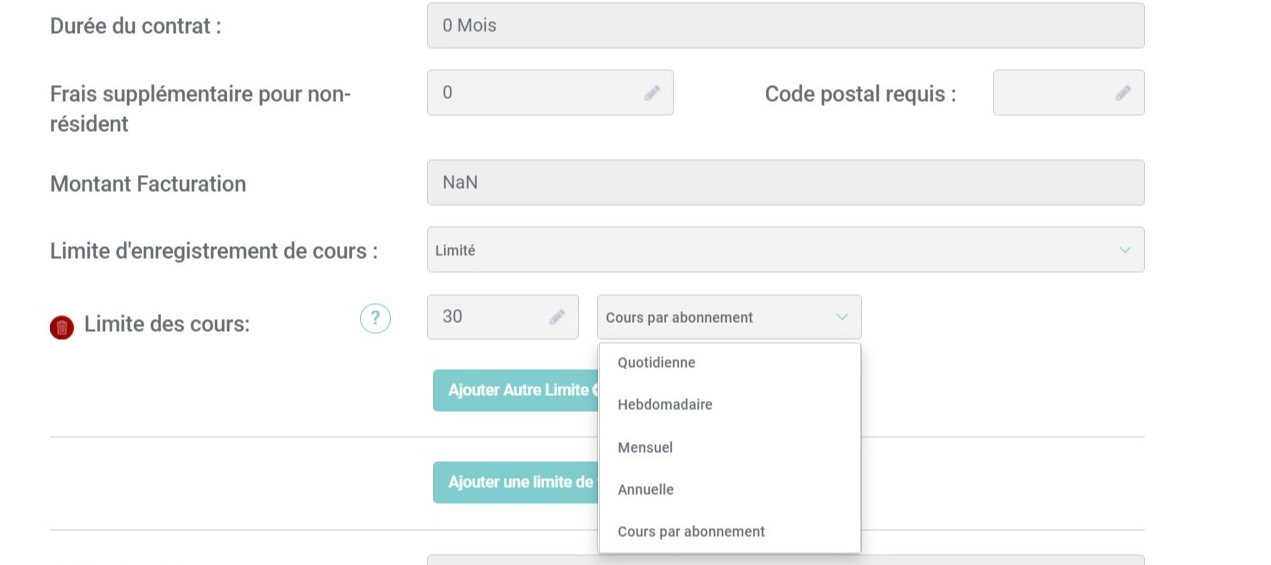Choose the Hebdomadaire option

click(664, 405)
